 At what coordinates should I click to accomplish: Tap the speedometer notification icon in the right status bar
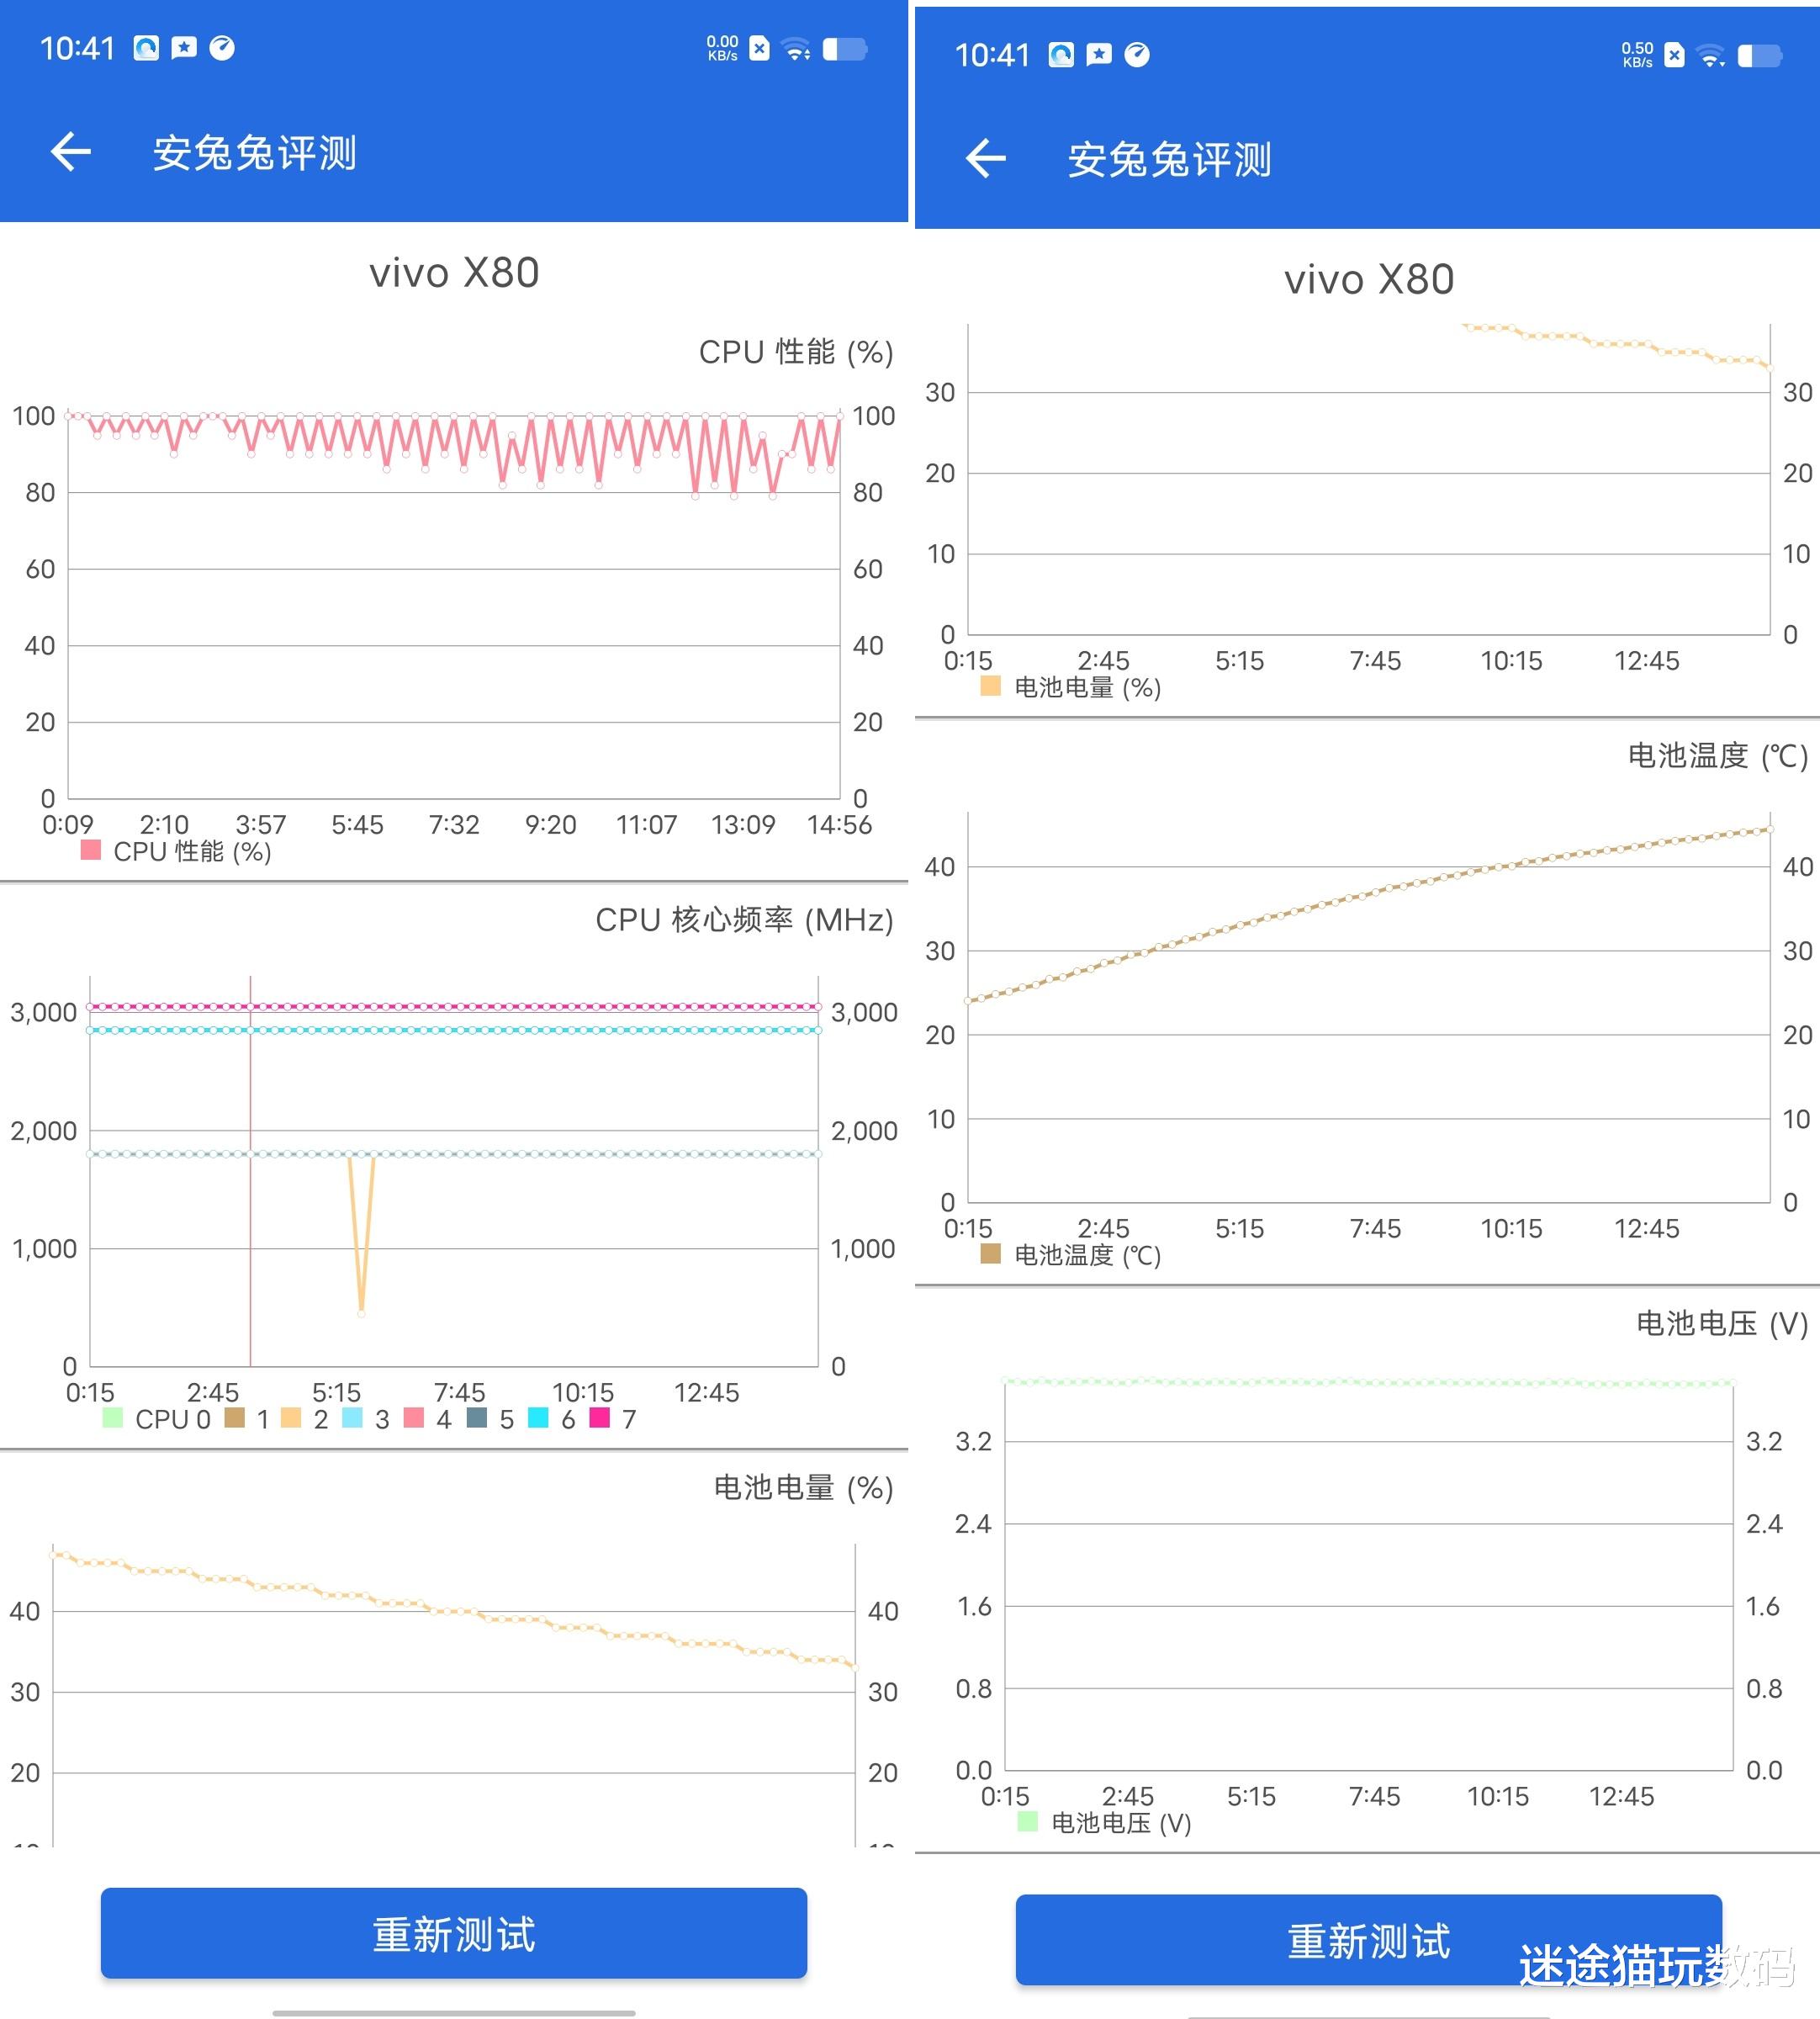[1137, 55]
